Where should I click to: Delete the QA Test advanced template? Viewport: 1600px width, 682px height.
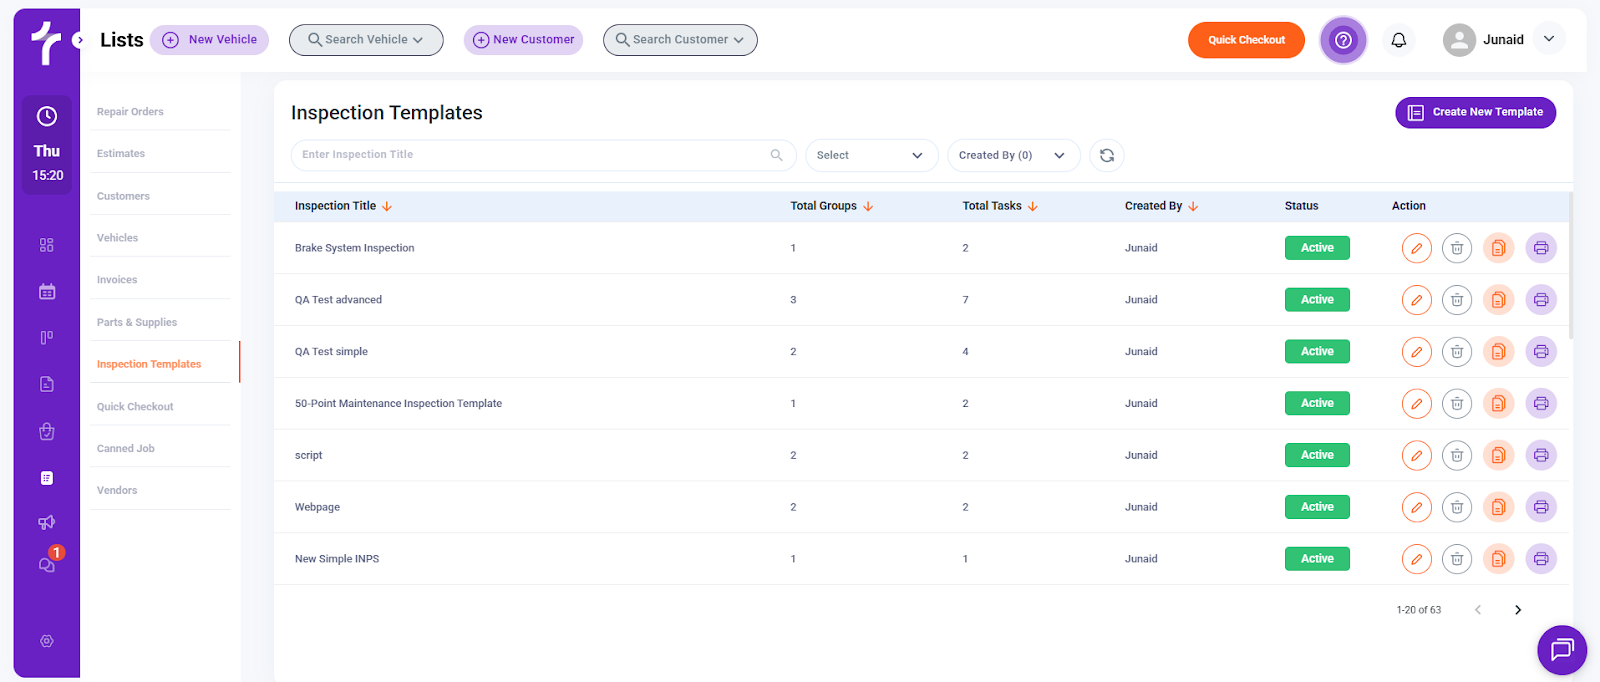1457,300
